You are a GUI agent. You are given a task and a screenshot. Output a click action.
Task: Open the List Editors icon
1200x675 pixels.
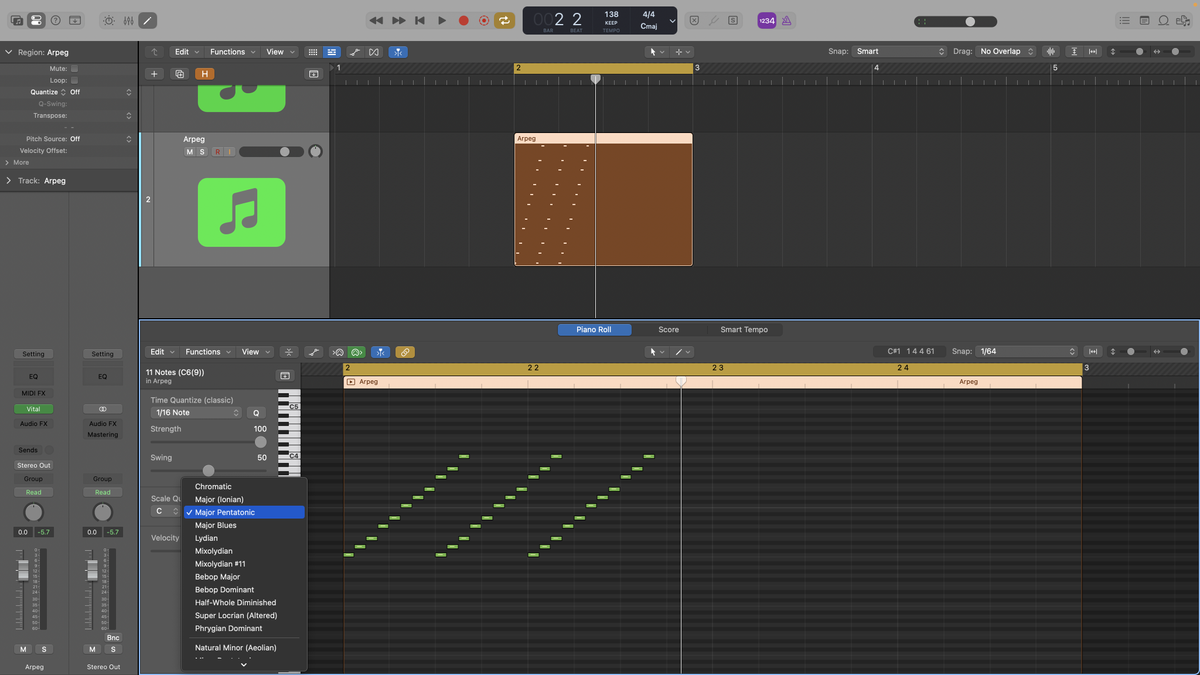coord(1125,20)
